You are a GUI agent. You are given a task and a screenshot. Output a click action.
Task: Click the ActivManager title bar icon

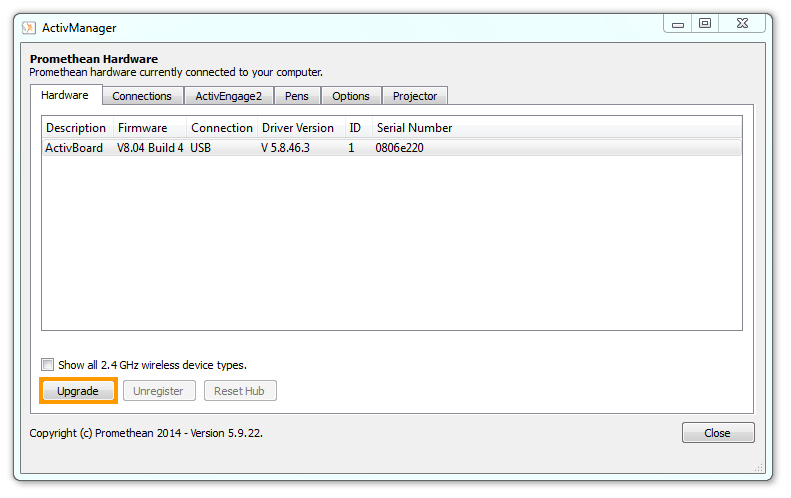coord(29,28)
